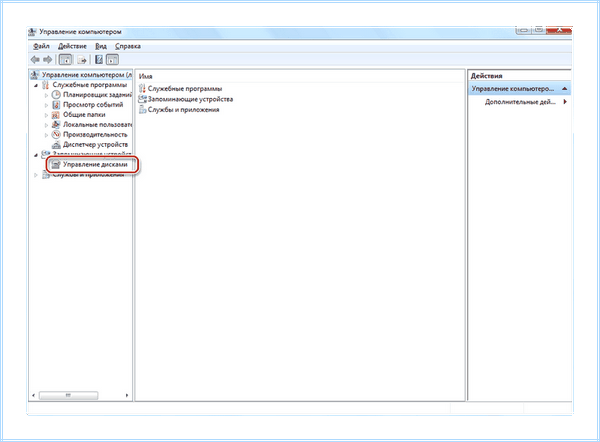Click the Служебные программы icon in center list

point(142,88)
